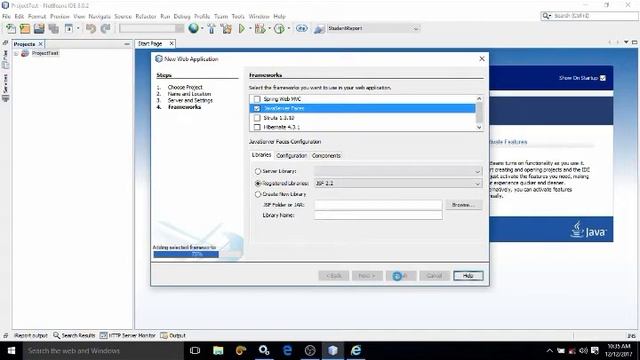The image size is (640, 360).
Task: Click the icon left of StudentReport combo
Action: point(319,29)
